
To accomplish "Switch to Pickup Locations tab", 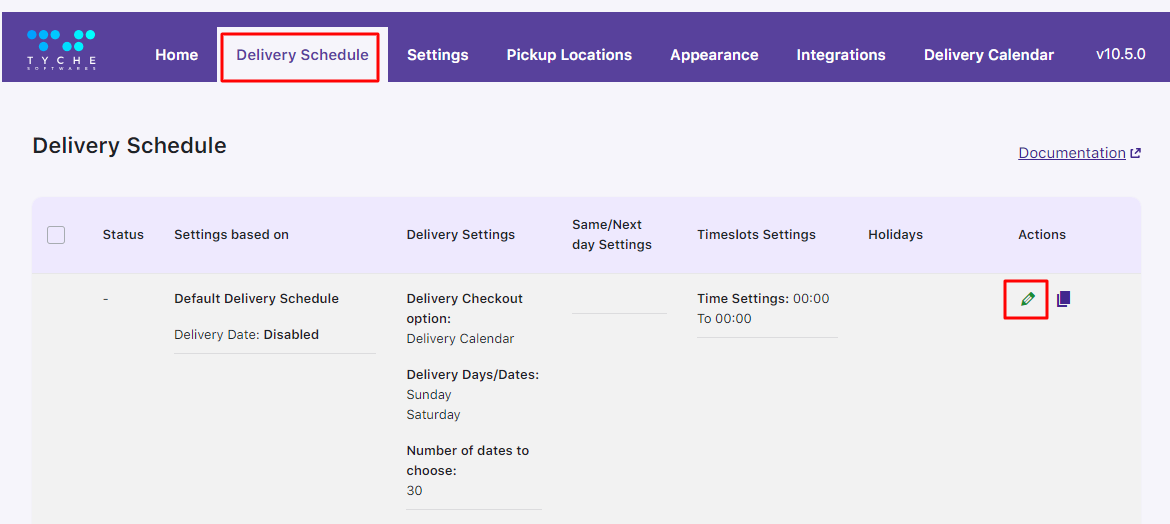I will pyautogui.click(x=569, y=55).
